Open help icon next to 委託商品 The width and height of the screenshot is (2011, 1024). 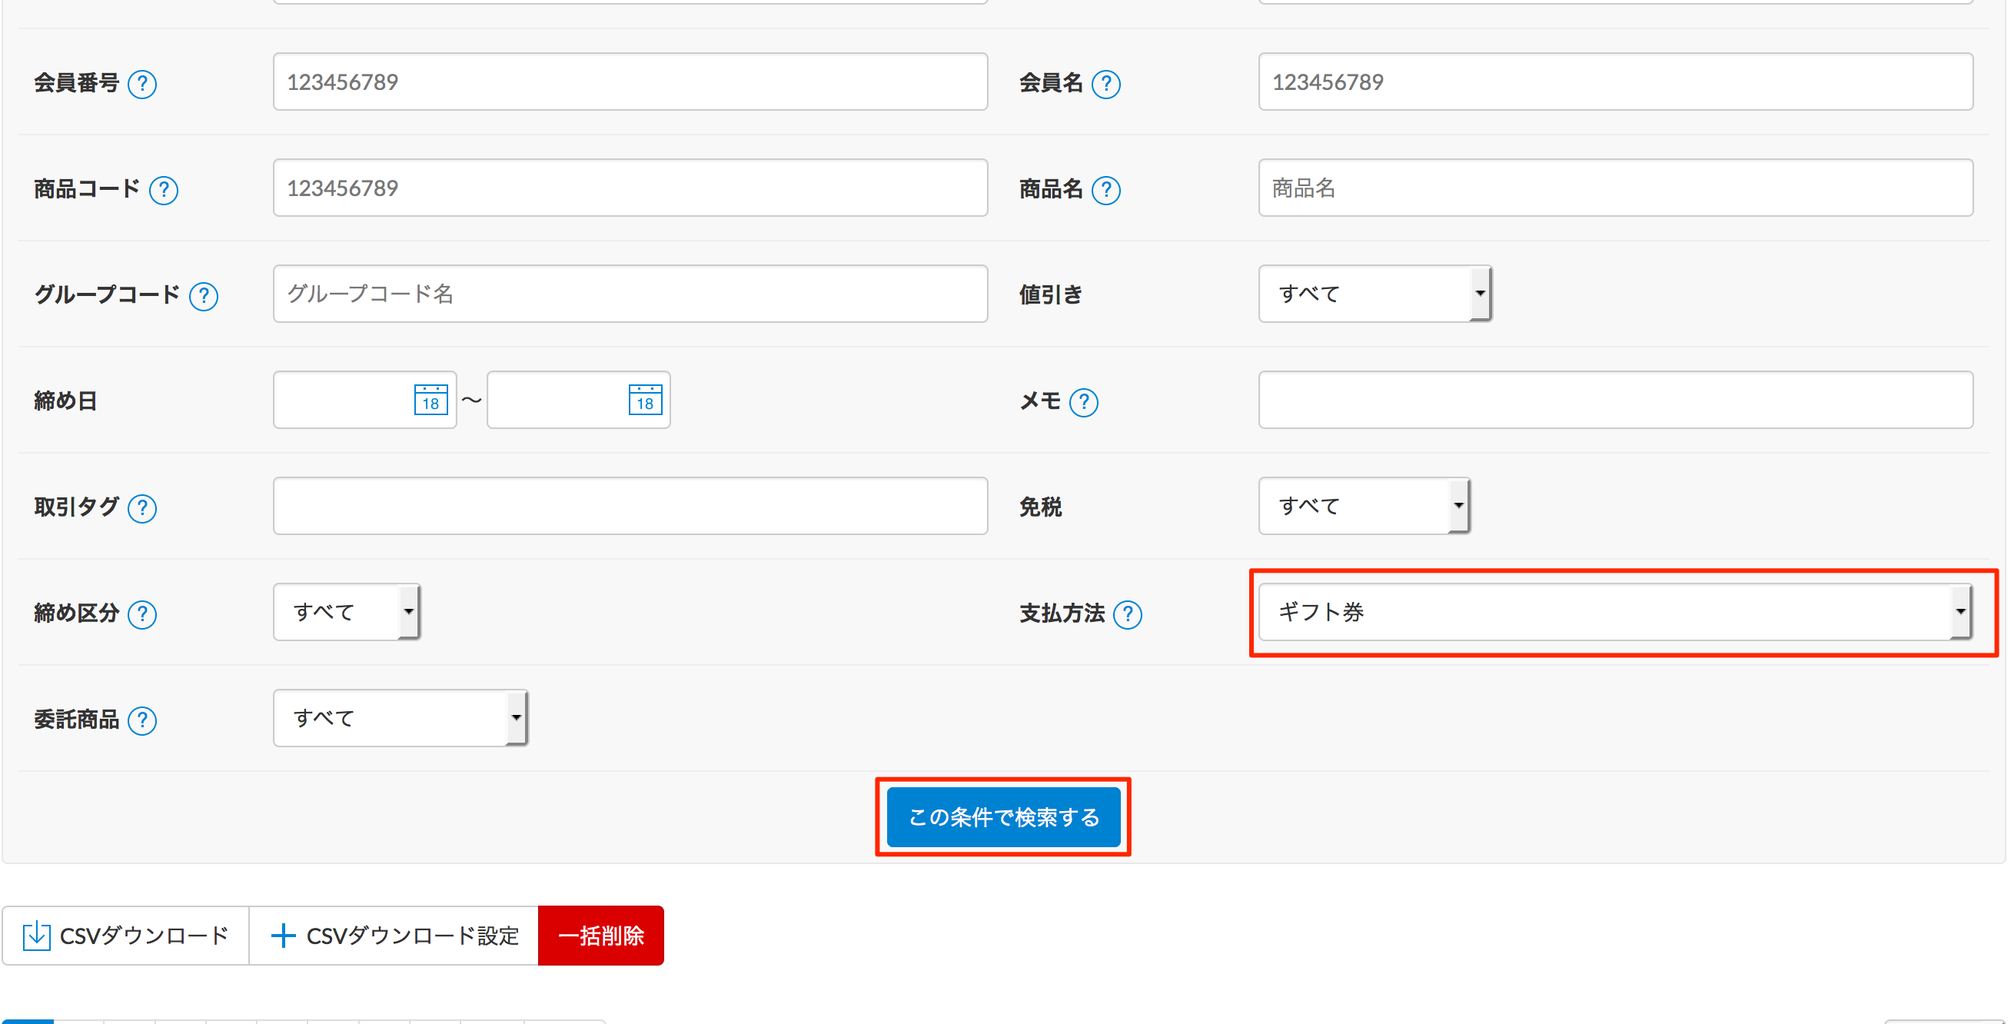(143, 720)
